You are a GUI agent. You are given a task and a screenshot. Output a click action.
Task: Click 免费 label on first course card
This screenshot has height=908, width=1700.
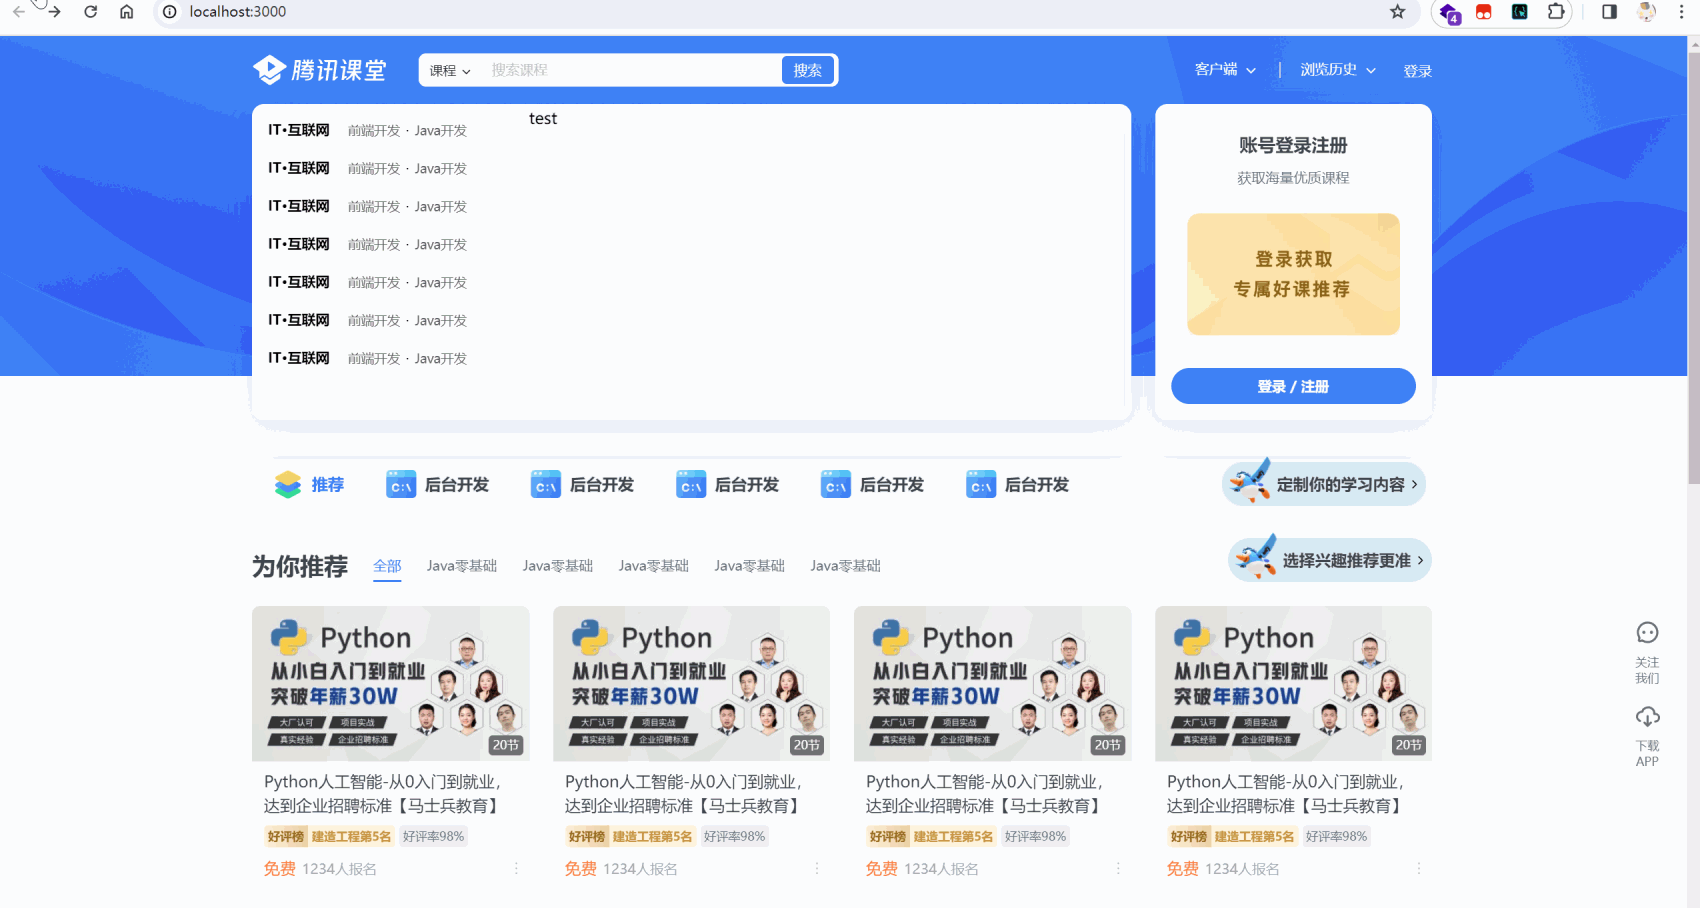tap(280, 868)
